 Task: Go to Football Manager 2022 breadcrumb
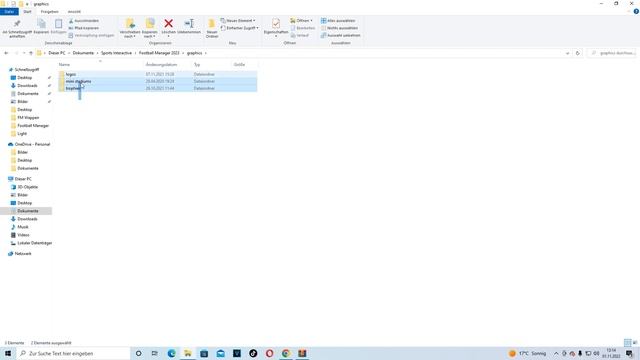coord(159,53)
